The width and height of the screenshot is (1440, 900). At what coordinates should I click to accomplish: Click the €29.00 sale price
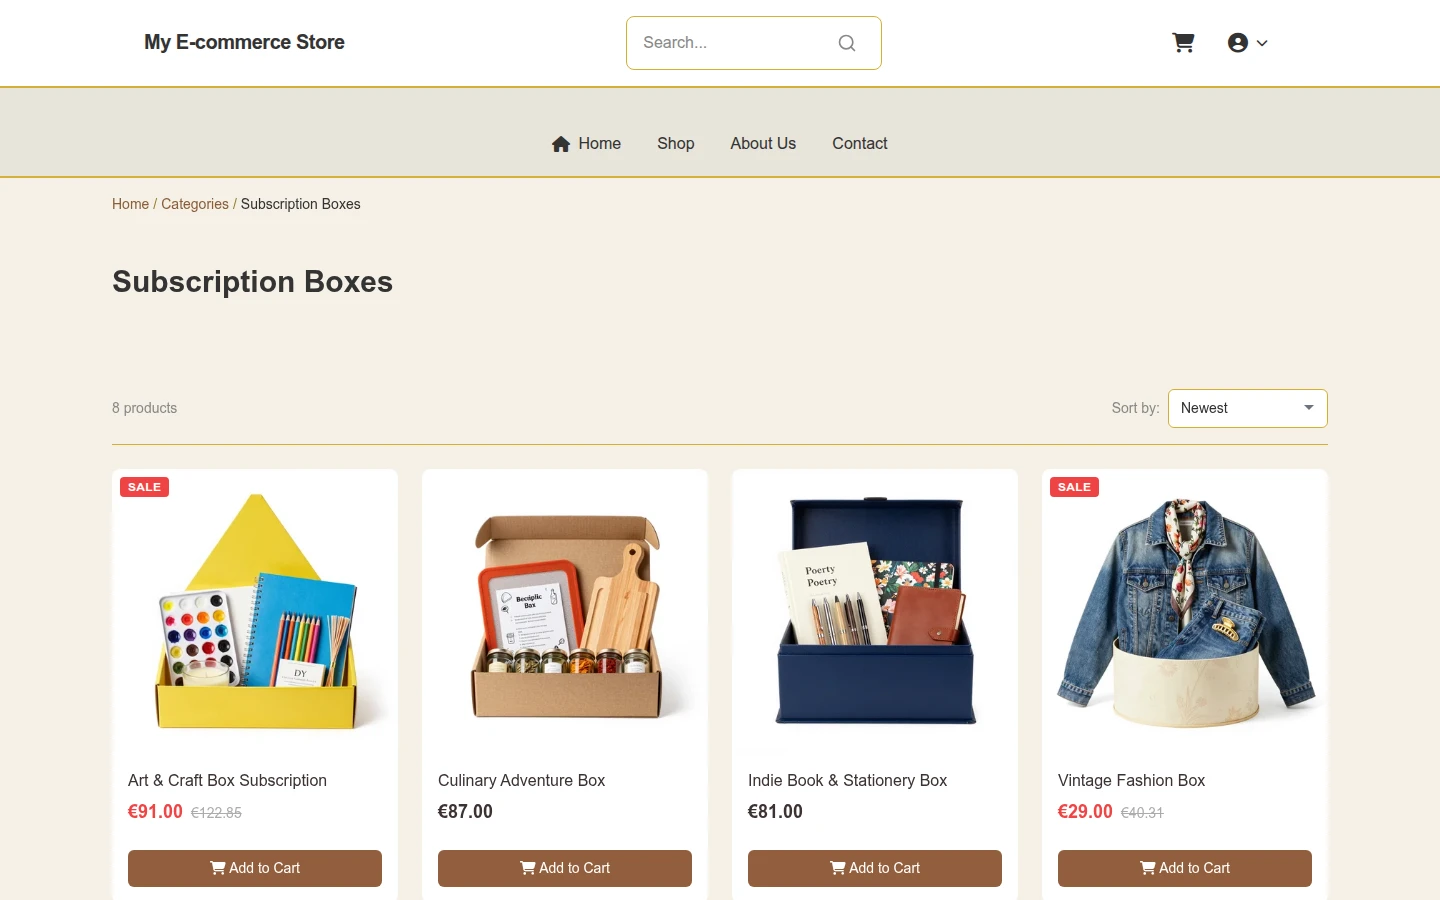tap(1085, 812)
